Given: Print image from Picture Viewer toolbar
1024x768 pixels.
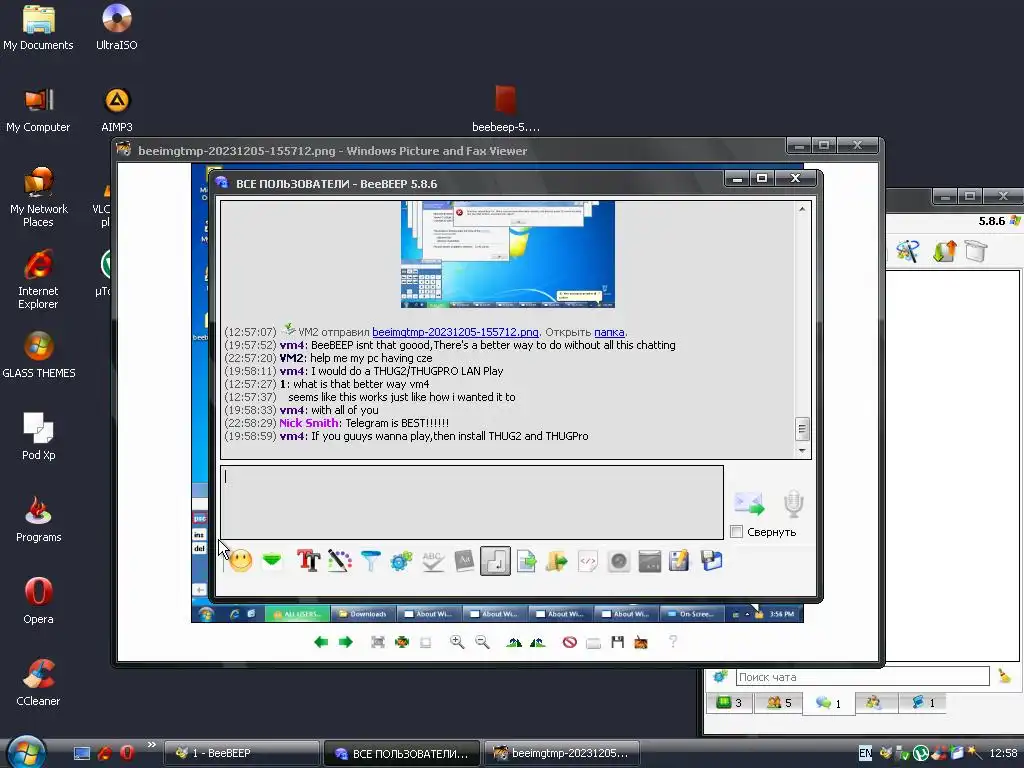Looking at the screenshot, I should [593, 643].
